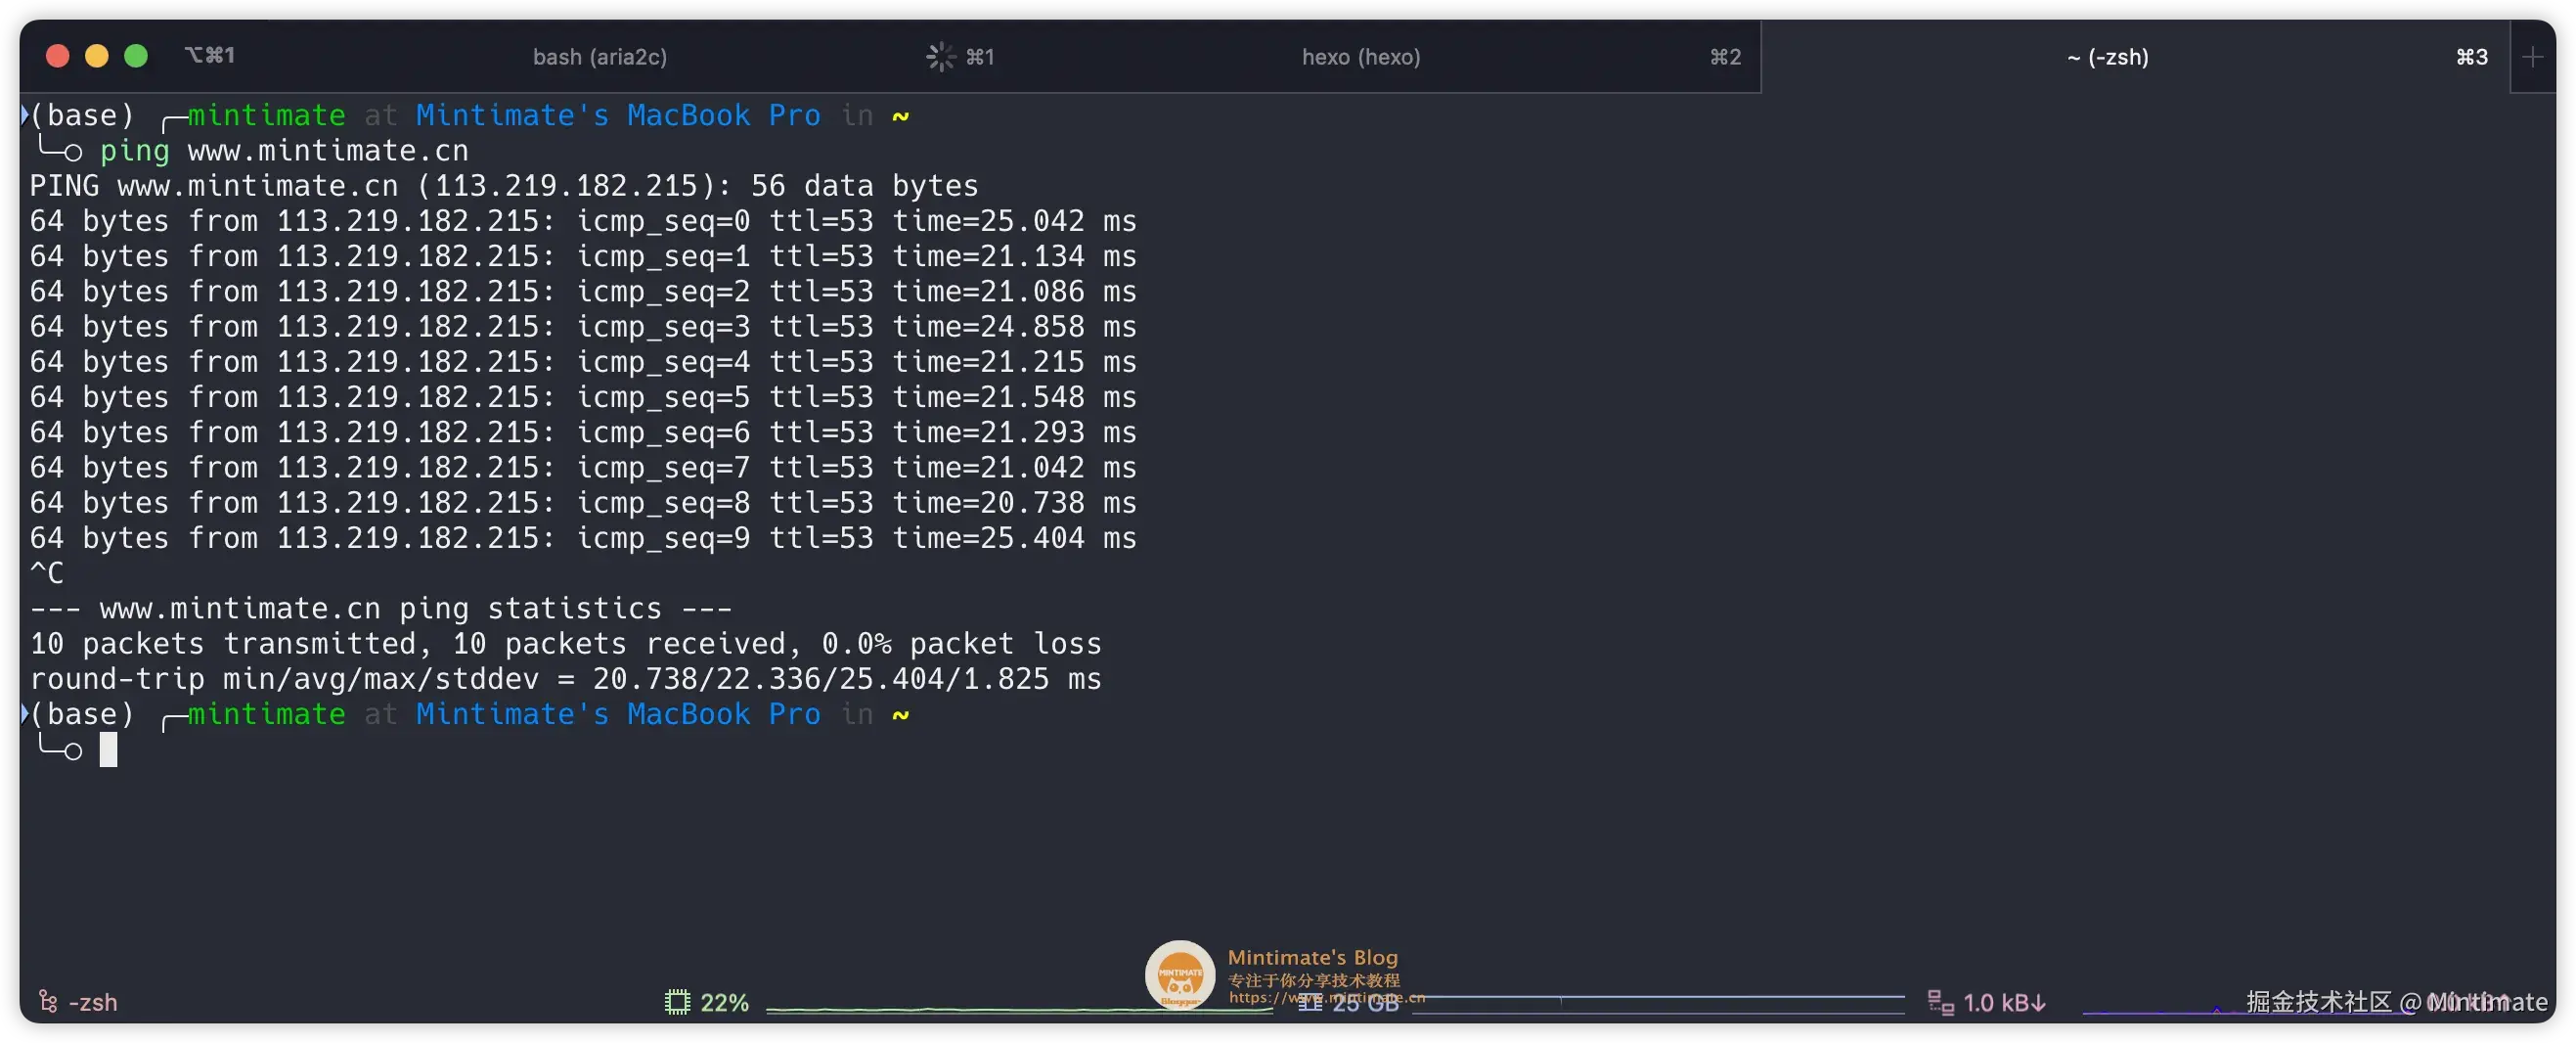Open a new tab with the plus button
Image resolution: width=2576 pixels, height=1043 pixels.
2532,57
